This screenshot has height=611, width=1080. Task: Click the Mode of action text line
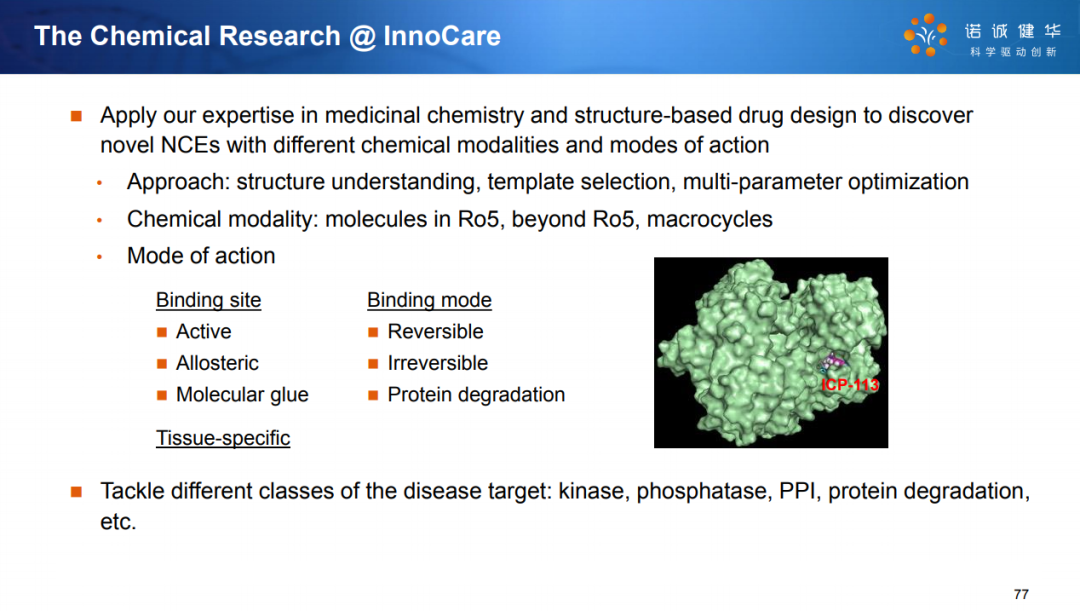[200, 256]
